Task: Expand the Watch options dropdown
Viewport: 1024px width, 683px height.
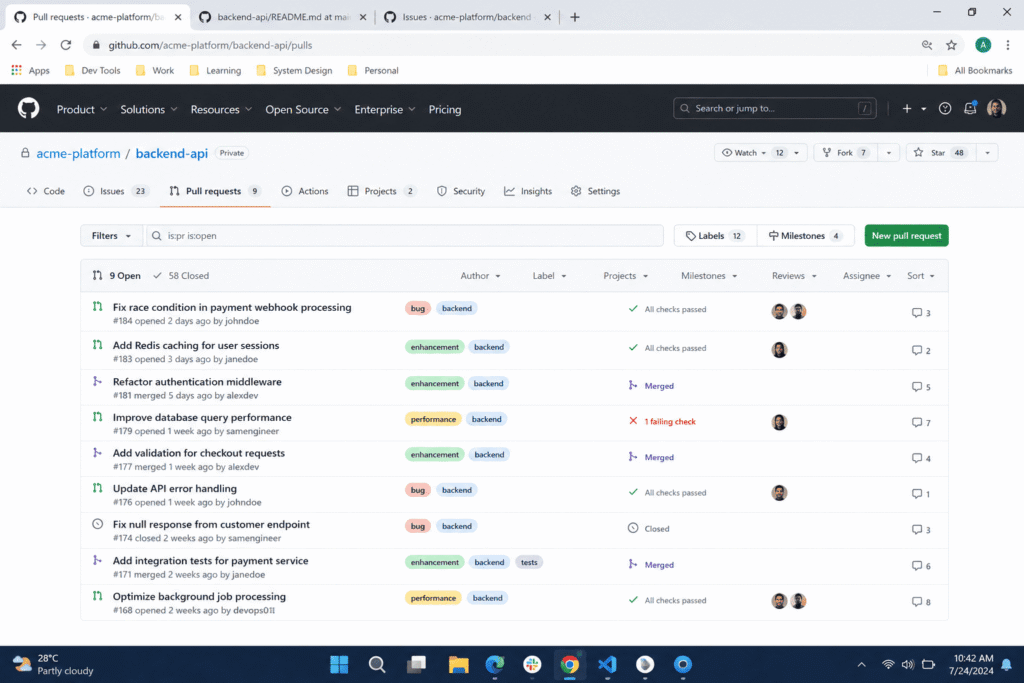Action: [796, 153]
